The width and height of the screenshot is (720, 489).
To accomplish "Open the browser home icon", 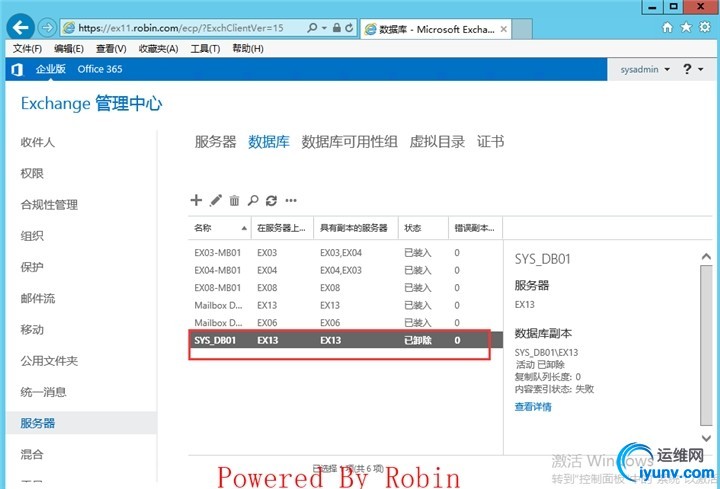I will (668, 28).
